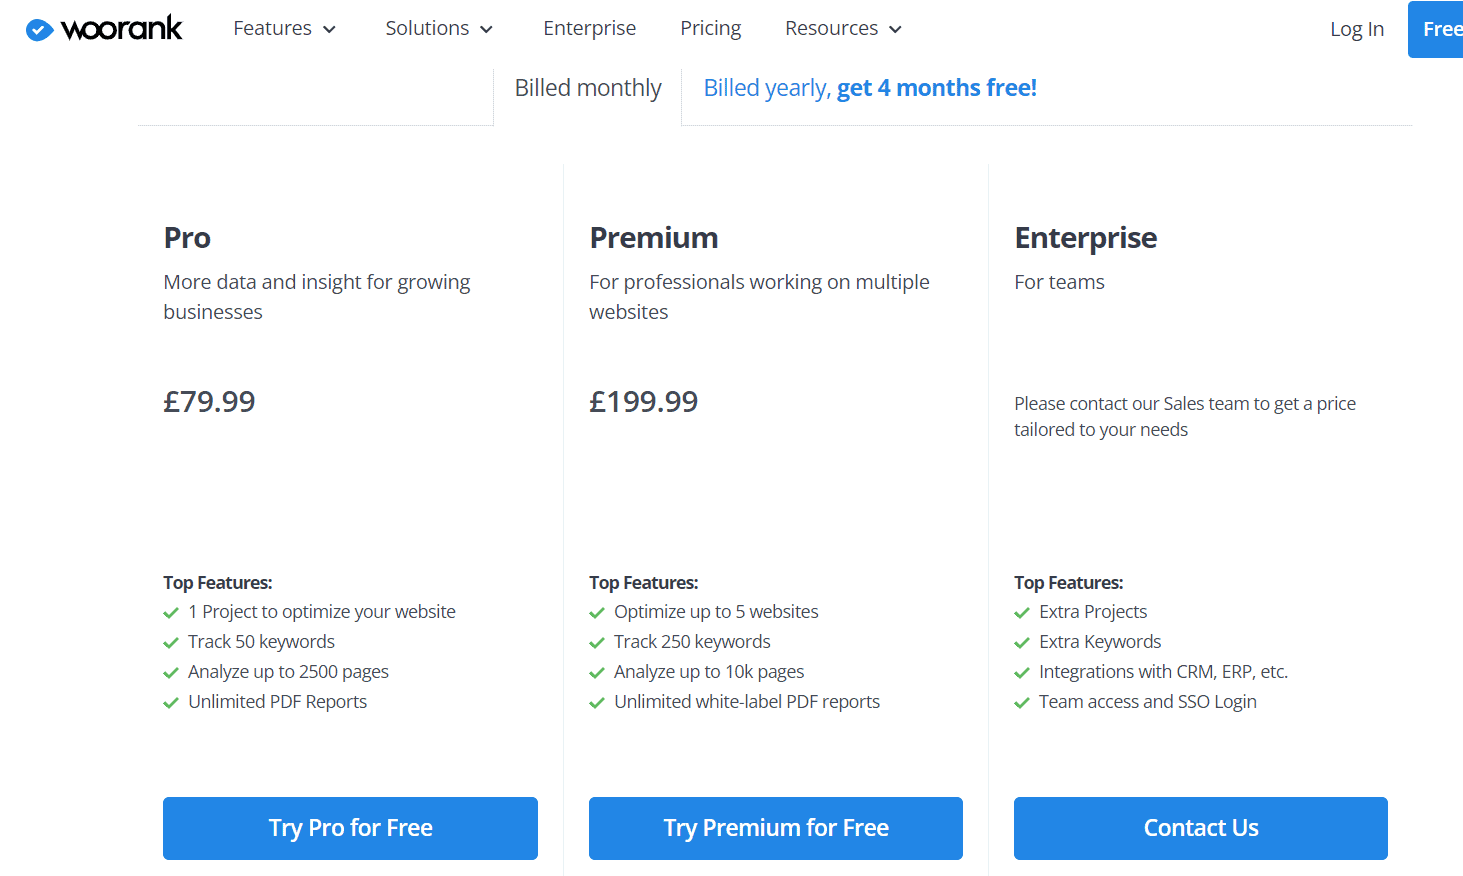Click the WooRank logo icon

(x=39, y=30)
